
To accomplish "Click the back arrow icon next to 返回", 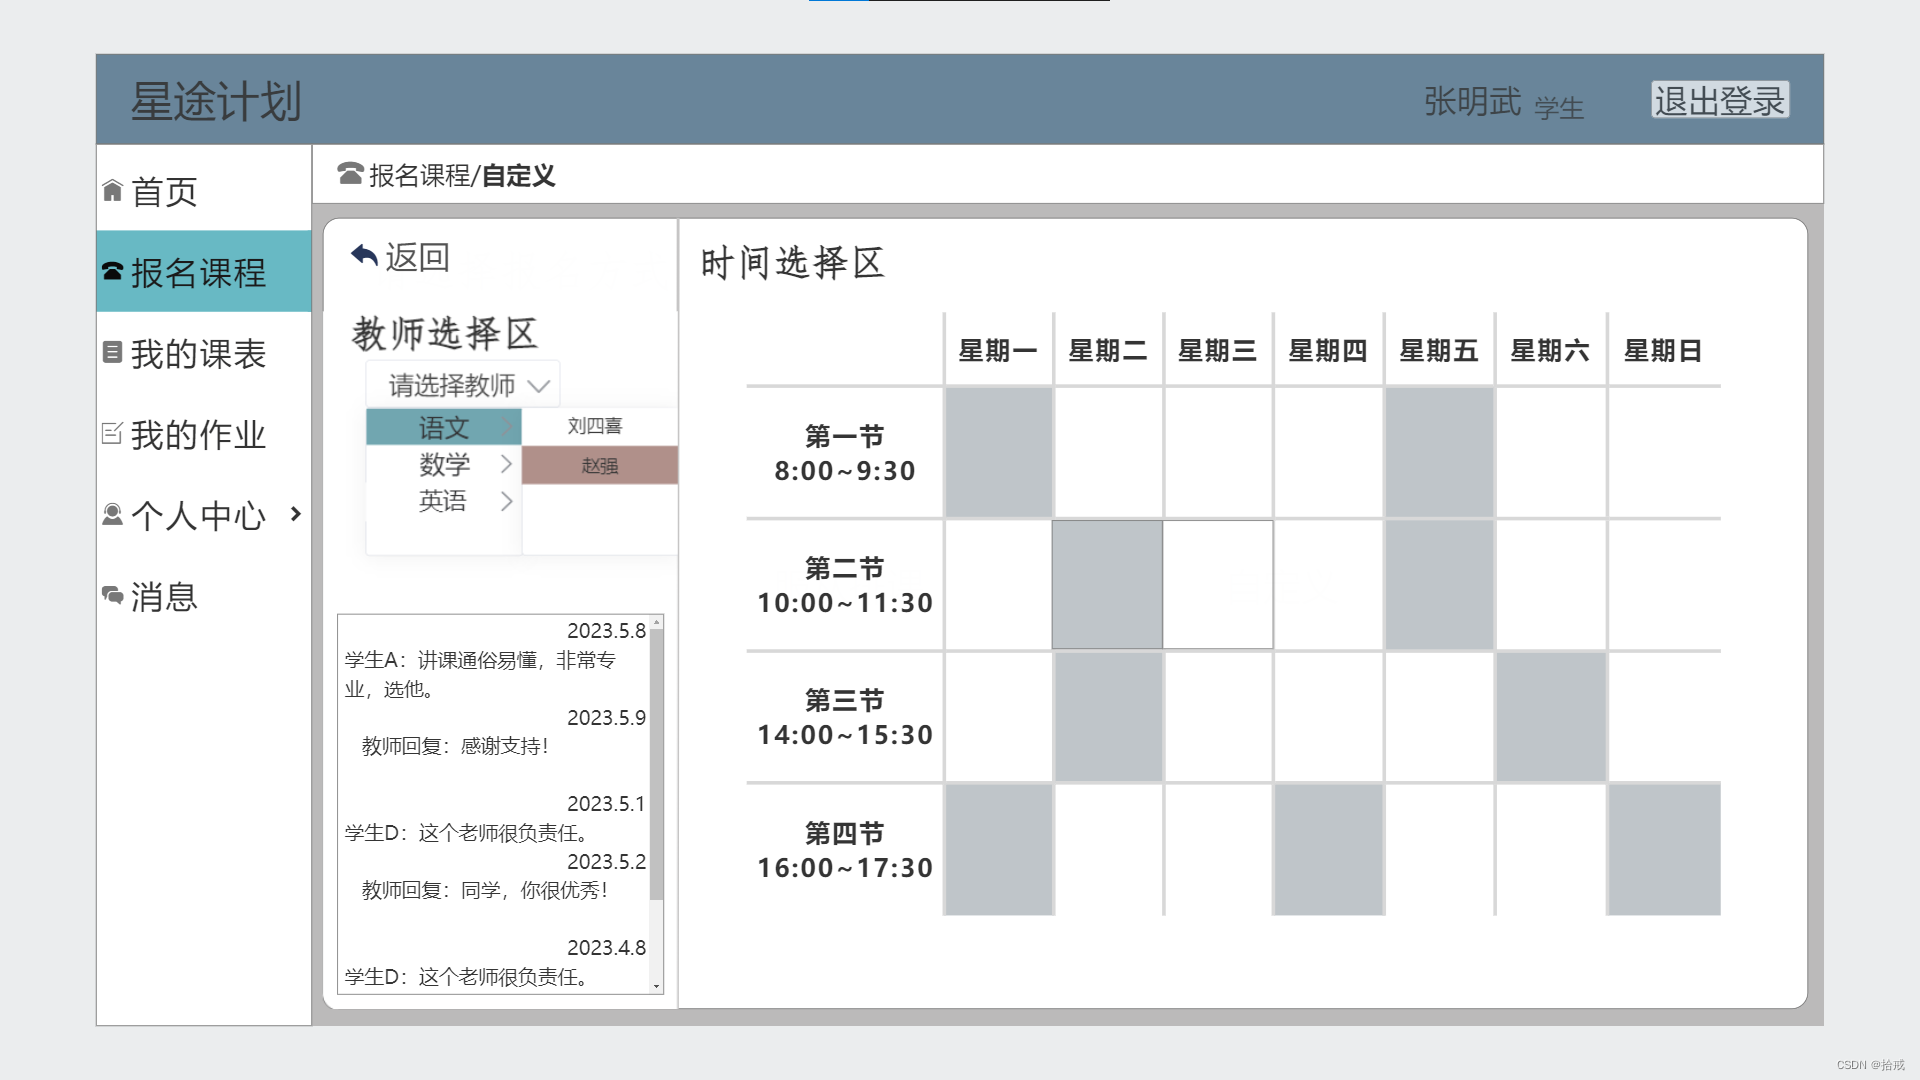I will pyautogui.click(x=364, y=256).
